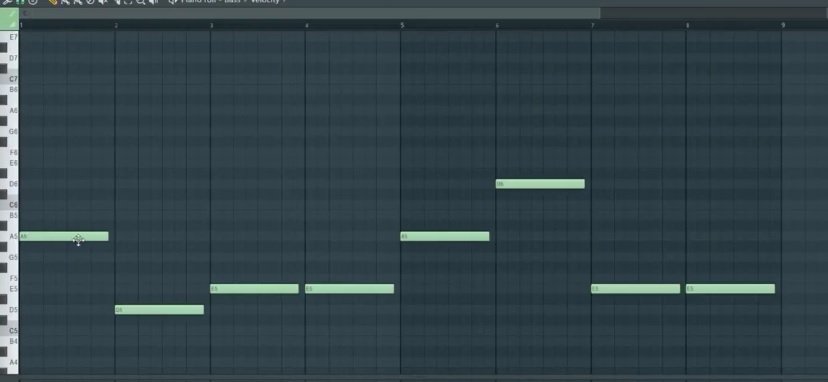Select the E5 note starting at bar 7

pyautogui.click(x=636, y=288)
